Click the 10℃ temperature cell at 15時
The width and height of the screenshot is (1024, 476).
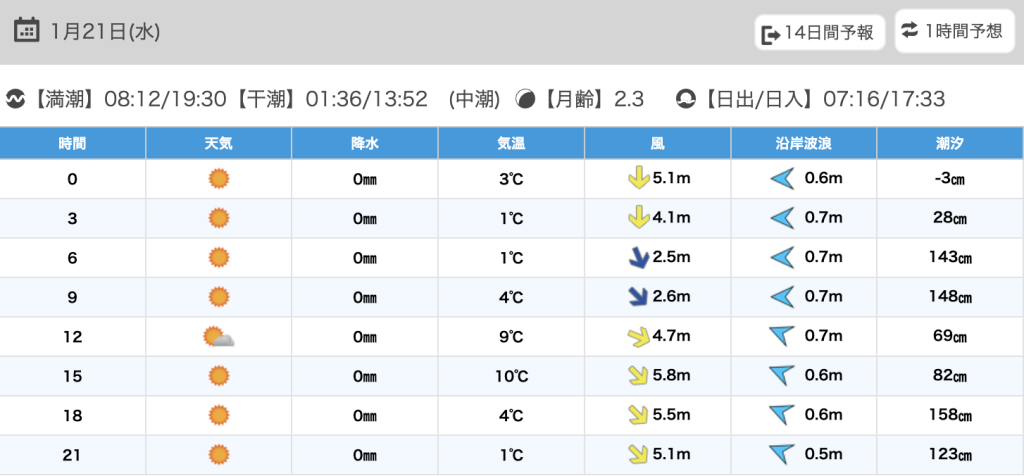click(x=511, y=376)
